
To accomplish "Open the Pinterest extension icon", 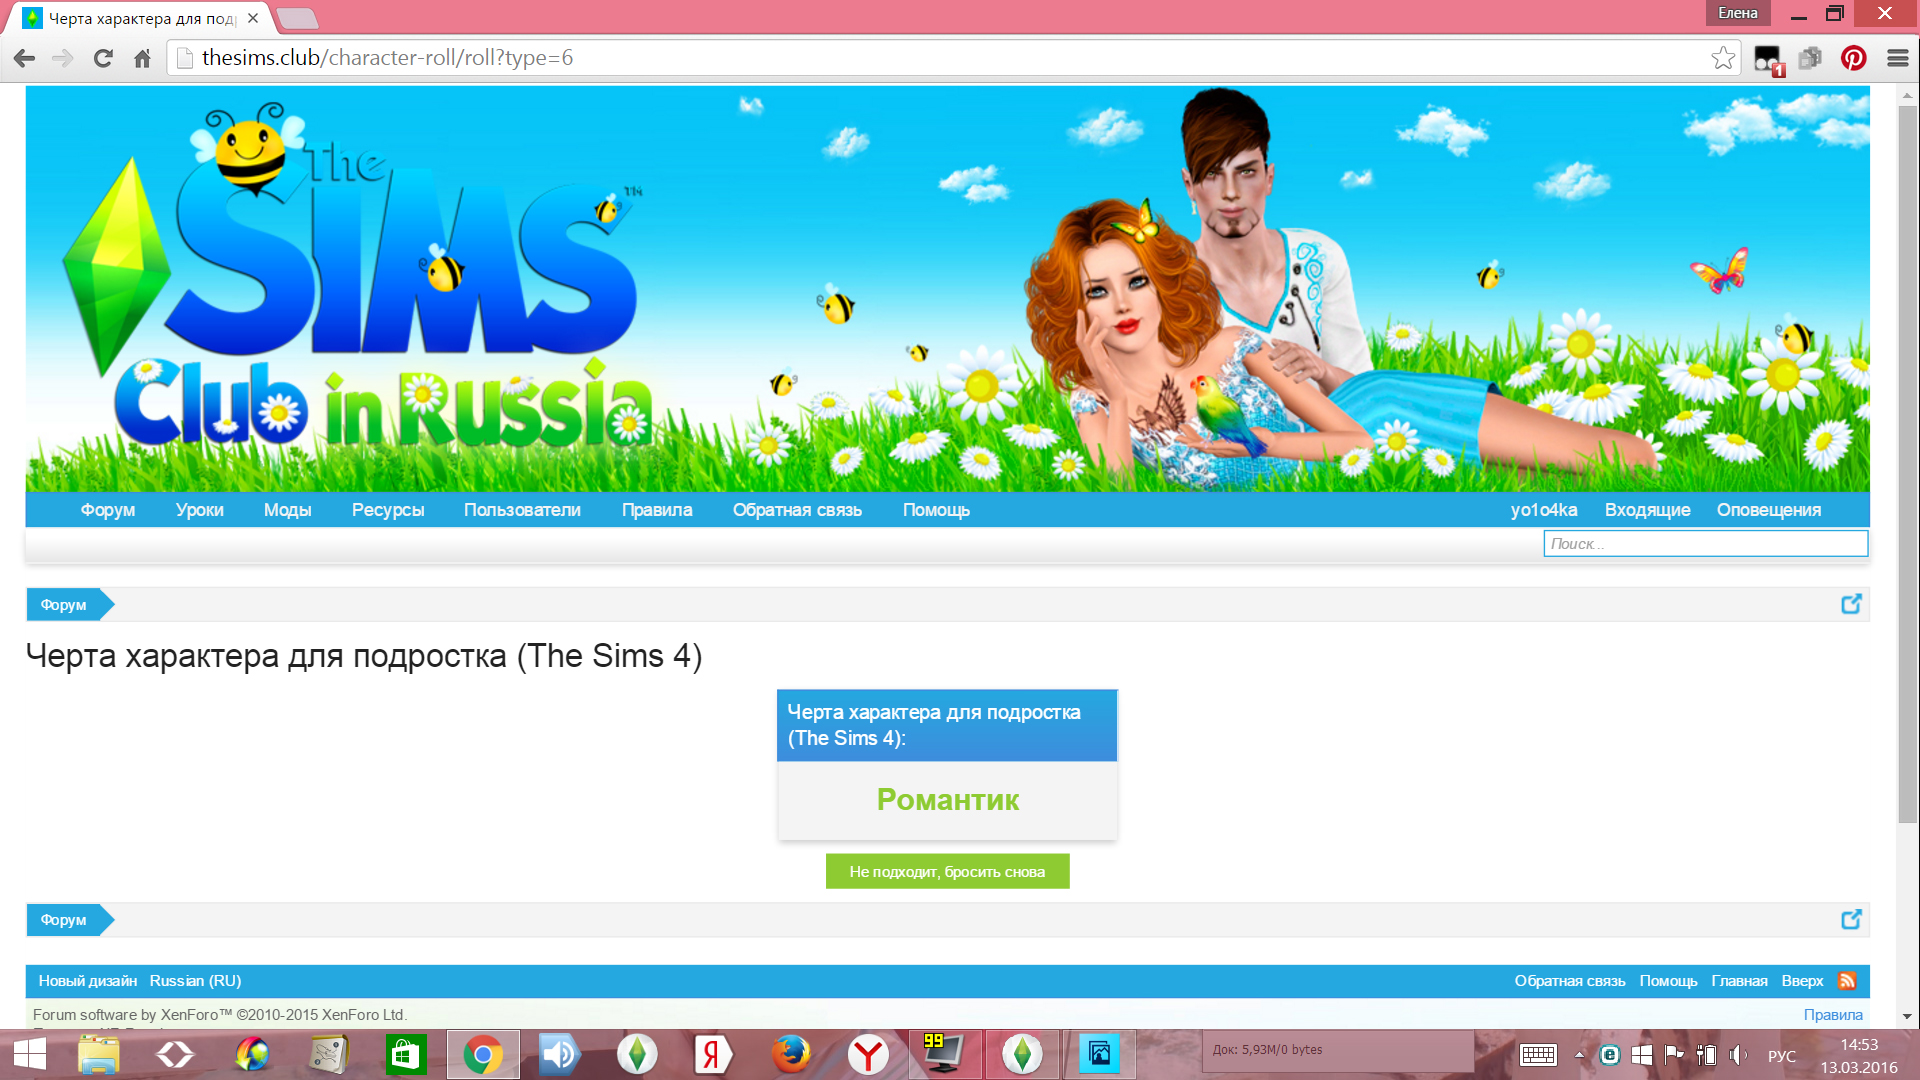I will [x=1854, y=58].
